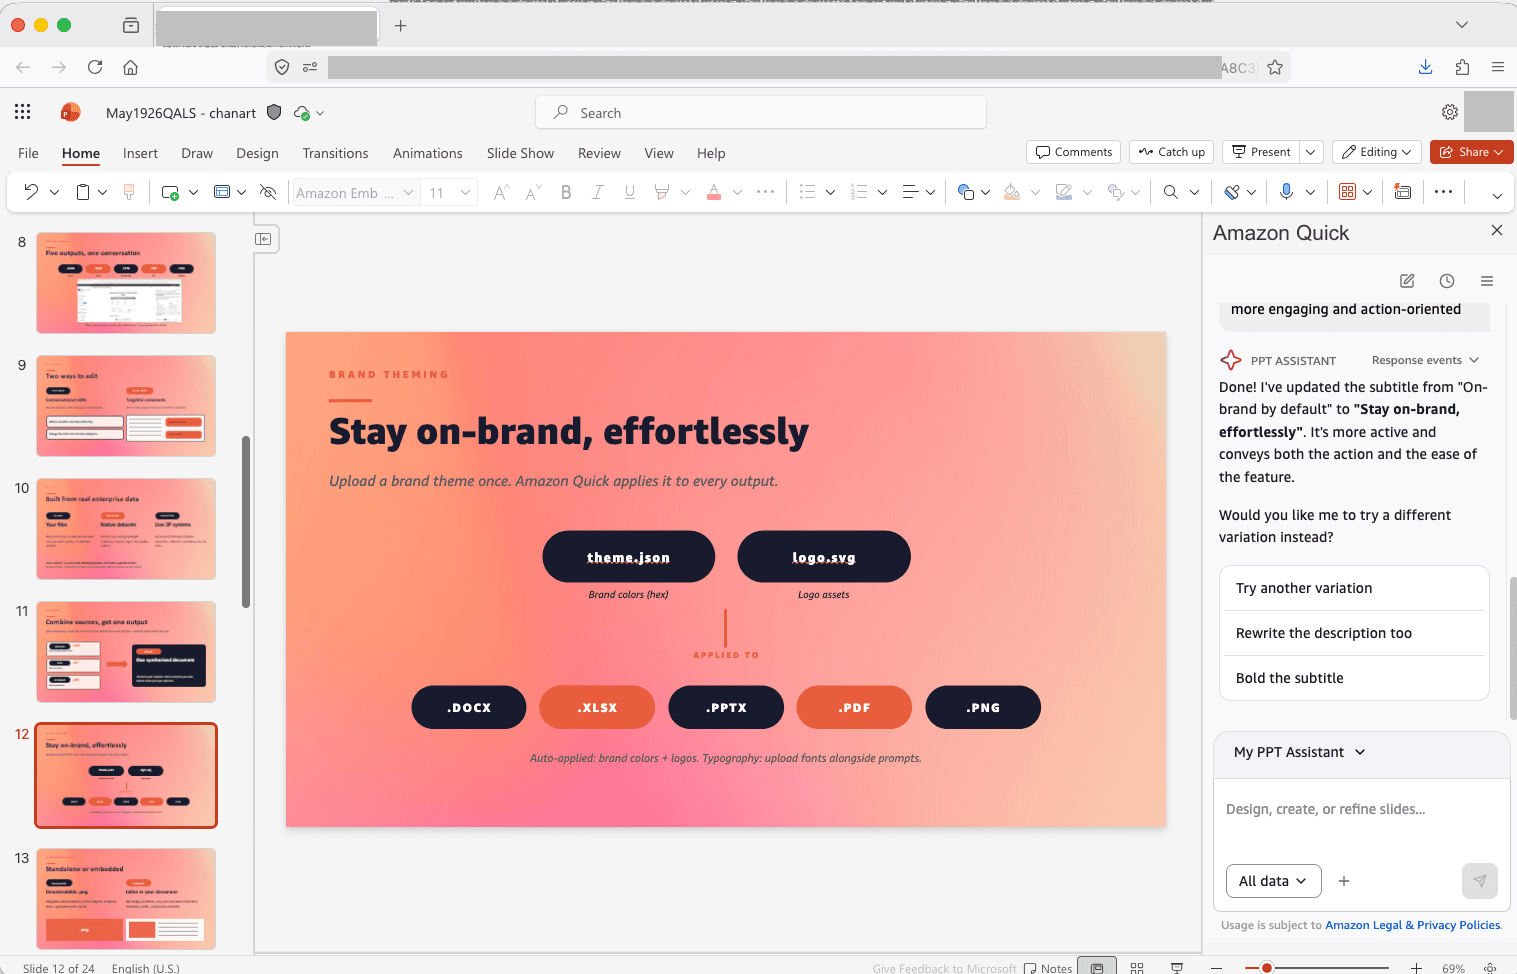1517x974 pixels.
Task: Click the red font color icon
Action: pos(714,192)
